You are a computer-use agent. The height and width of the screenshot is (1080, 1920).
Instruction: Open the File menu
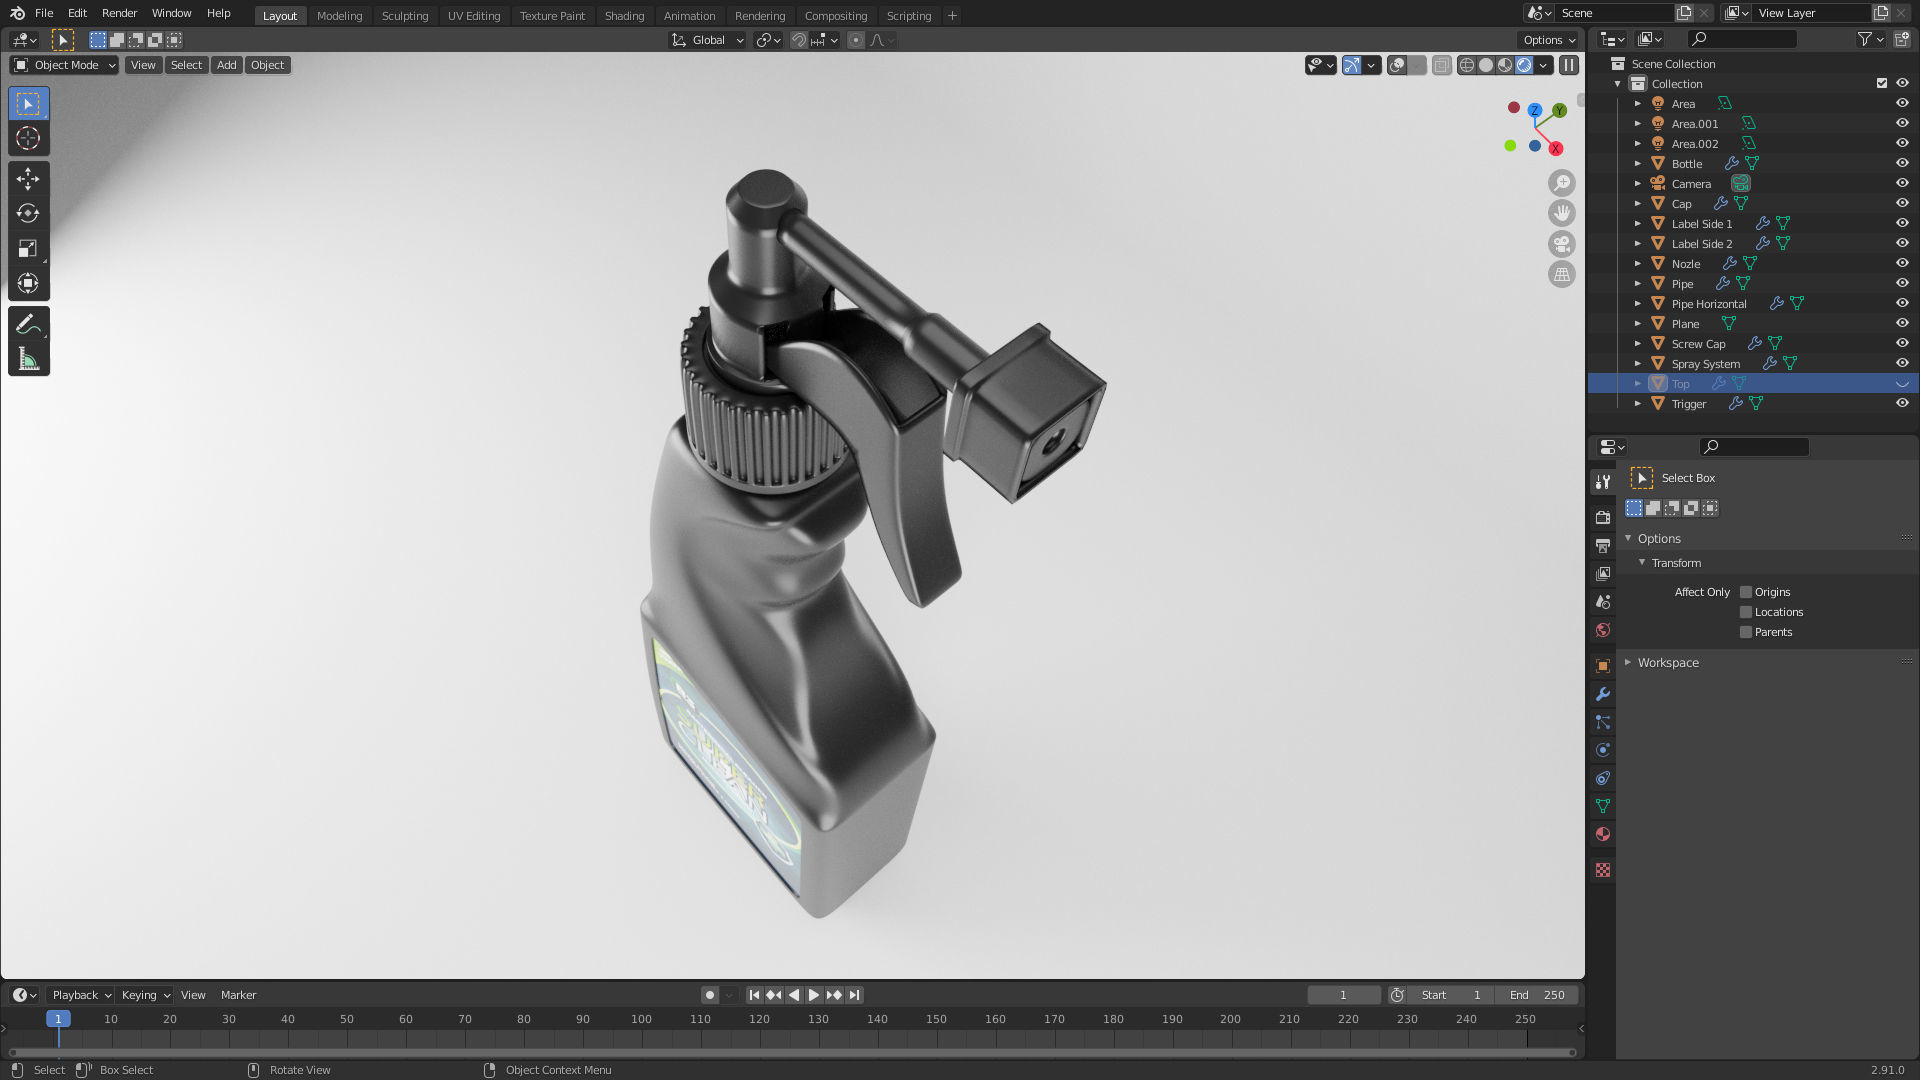pos(44,13)
